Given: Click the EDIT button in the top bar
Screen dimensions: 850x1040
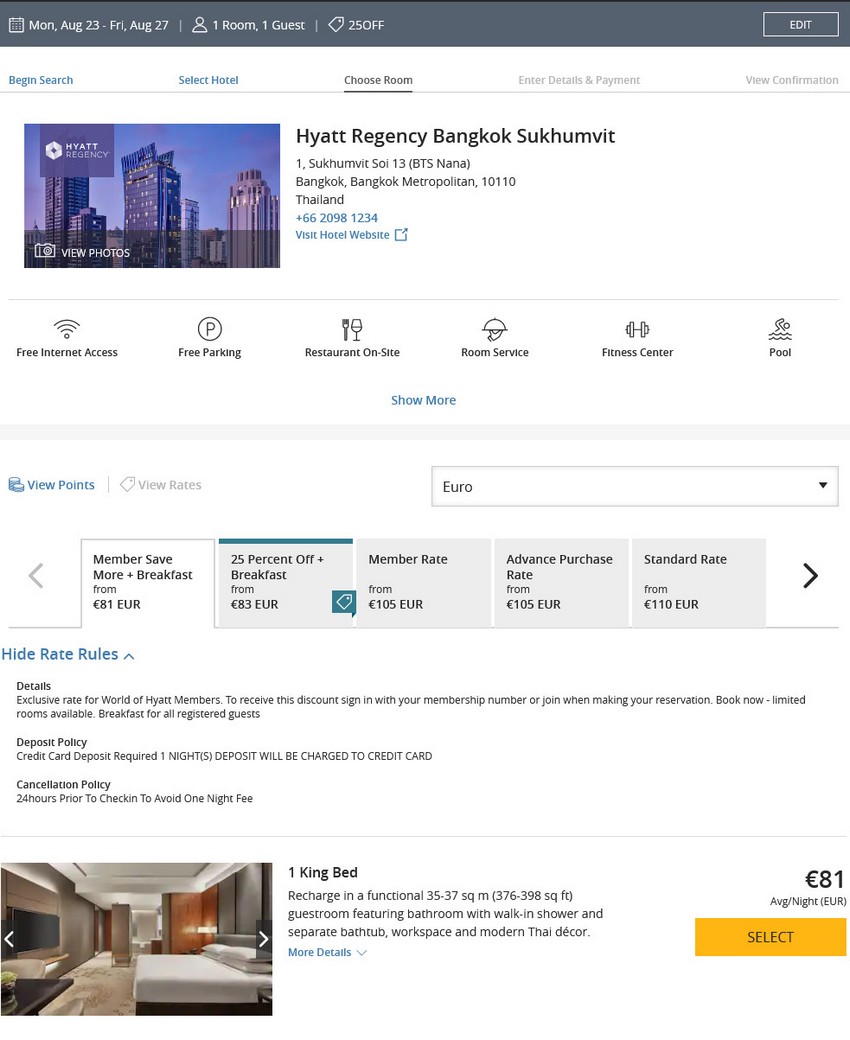Looking at the screenshot, I should [800, 25].
